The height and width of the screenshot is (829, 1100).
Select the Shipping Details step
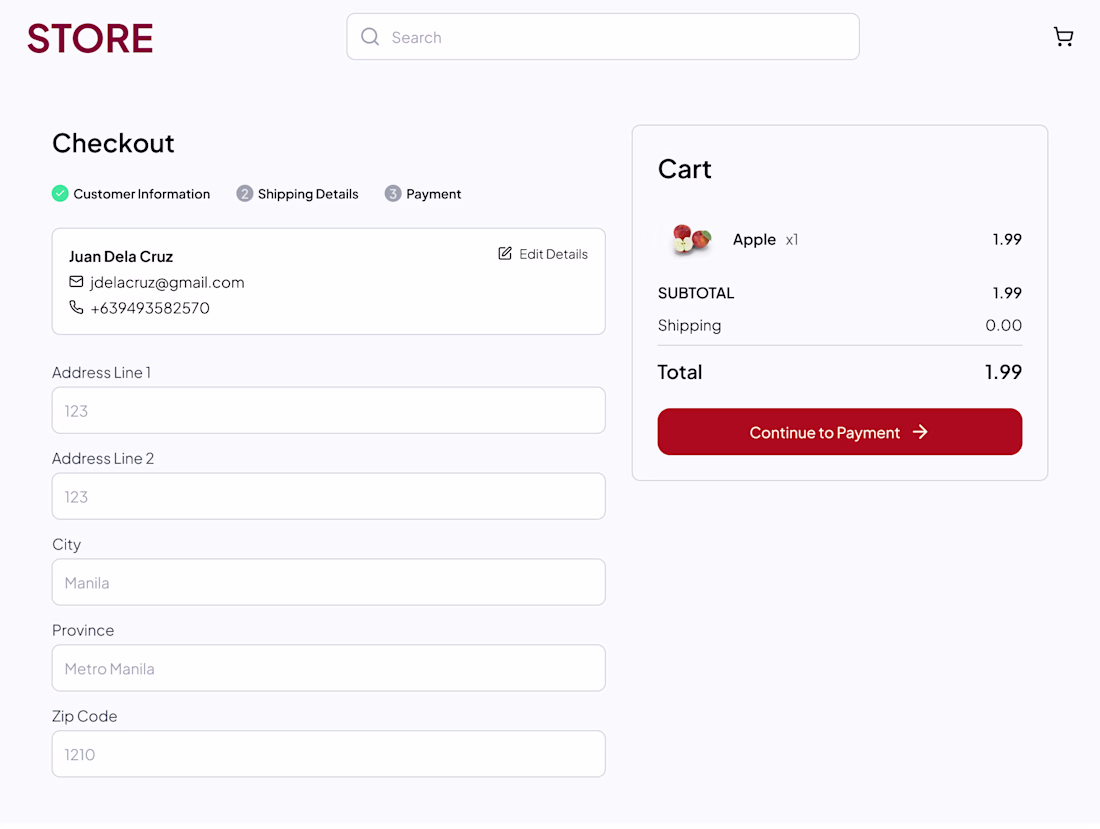coord(308,194)
